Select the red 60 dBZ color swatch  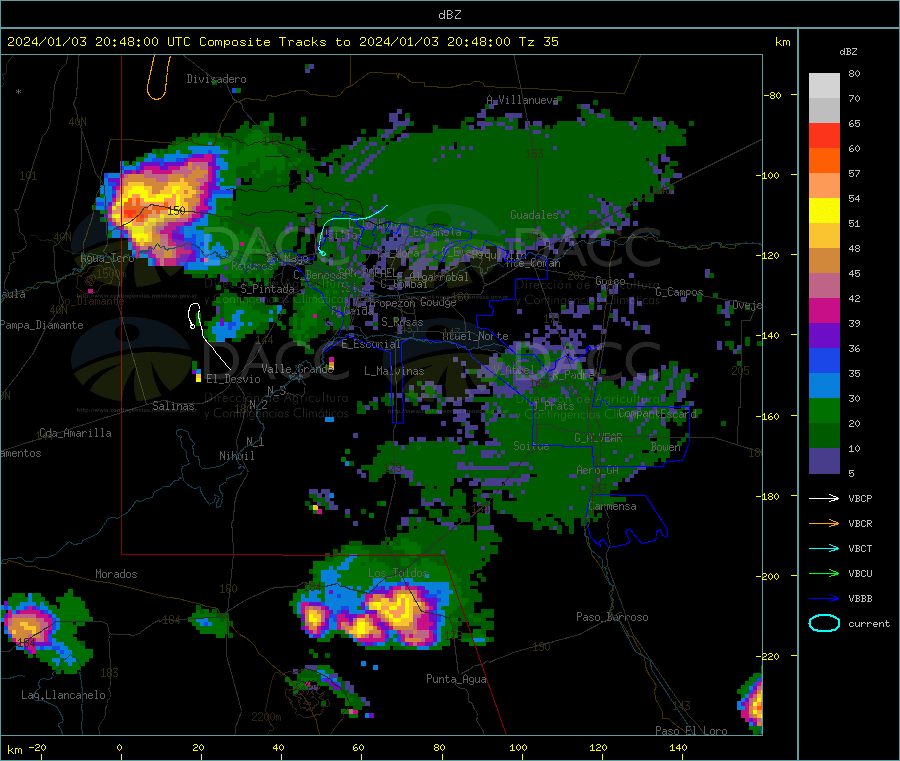pos(824,135)
